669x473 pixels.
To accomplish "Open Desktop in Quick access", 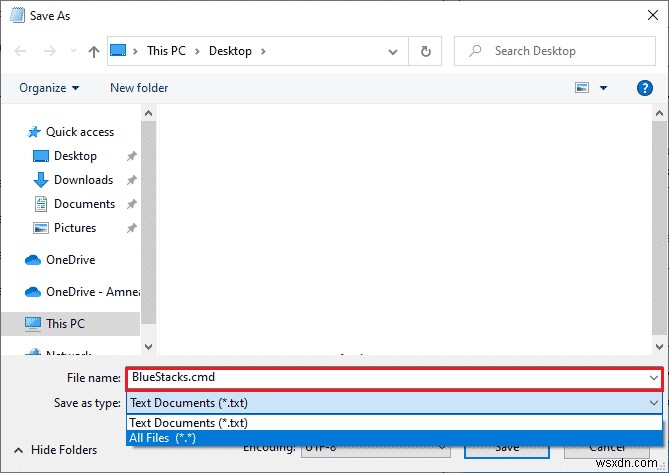I will coord(75,156).
